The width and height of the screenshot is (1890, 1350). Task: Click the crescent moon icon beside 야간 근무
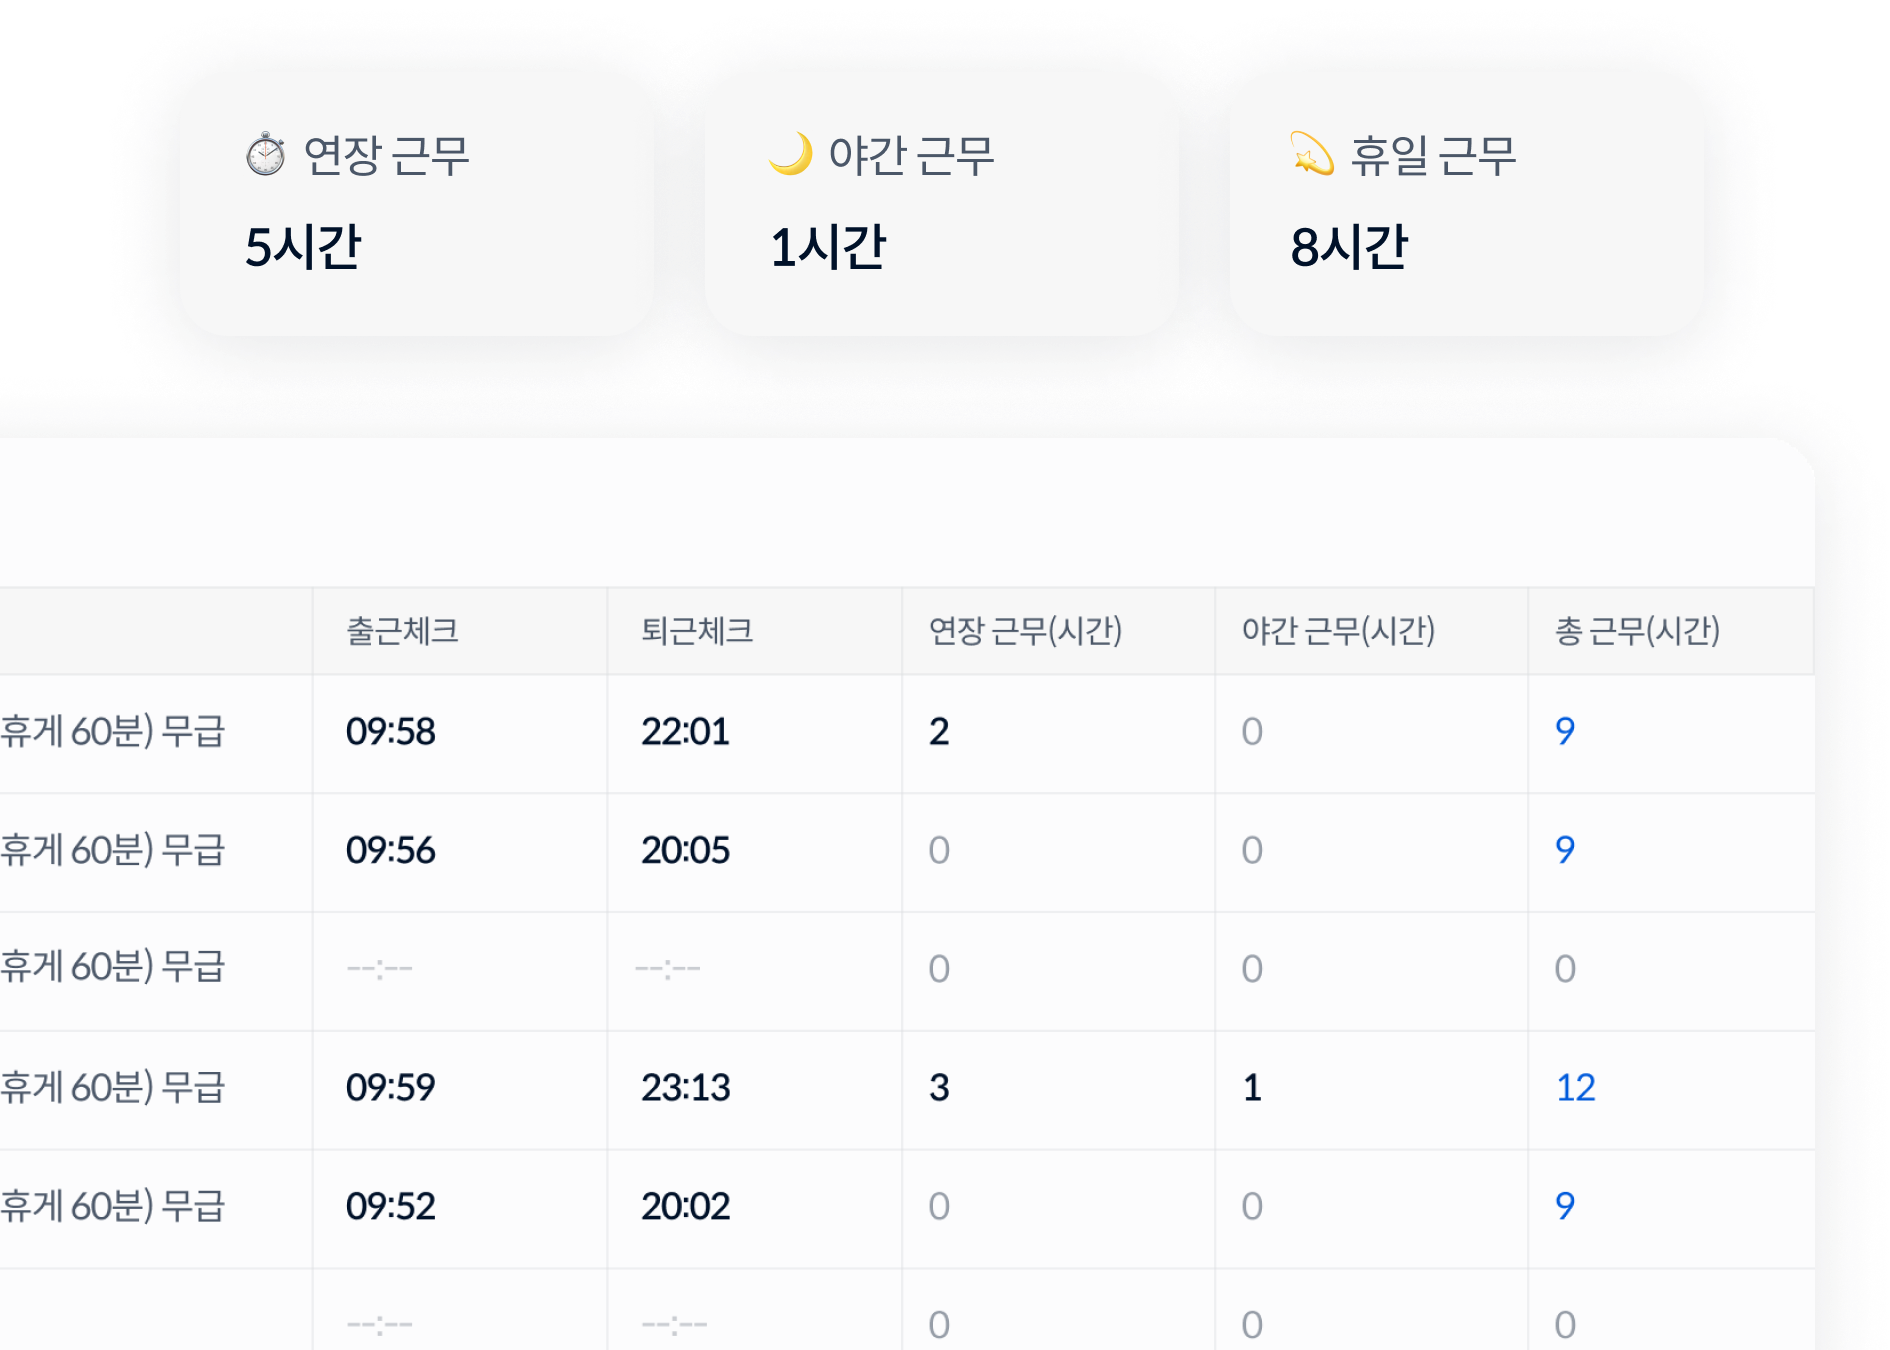tap(790, 154)
